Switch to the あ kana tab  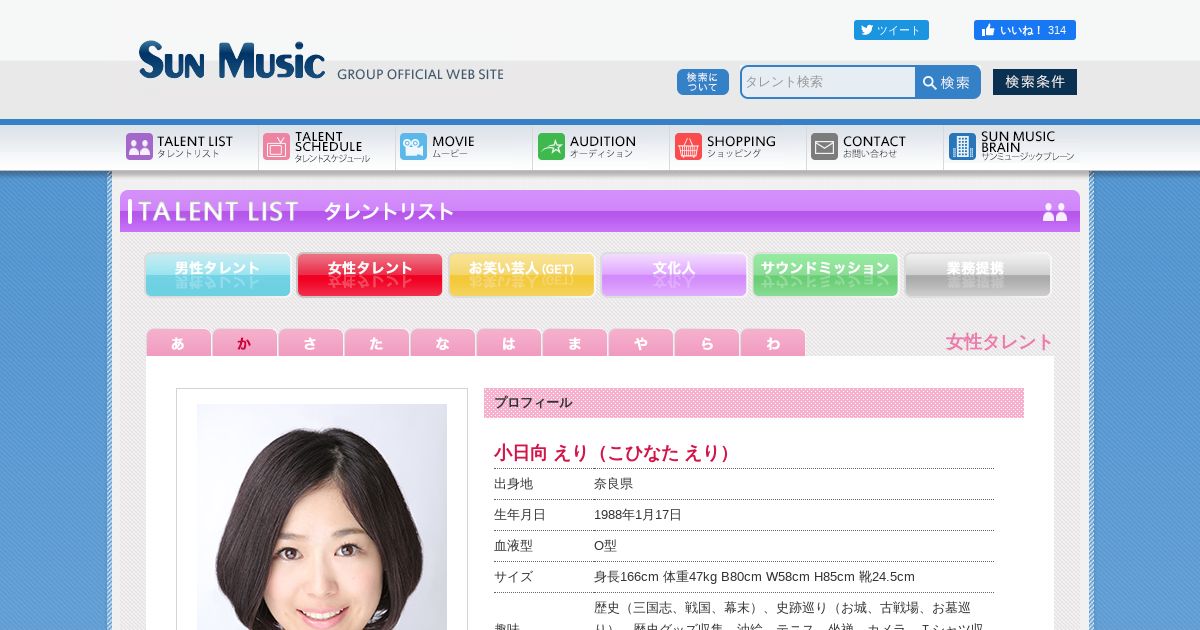179,343
